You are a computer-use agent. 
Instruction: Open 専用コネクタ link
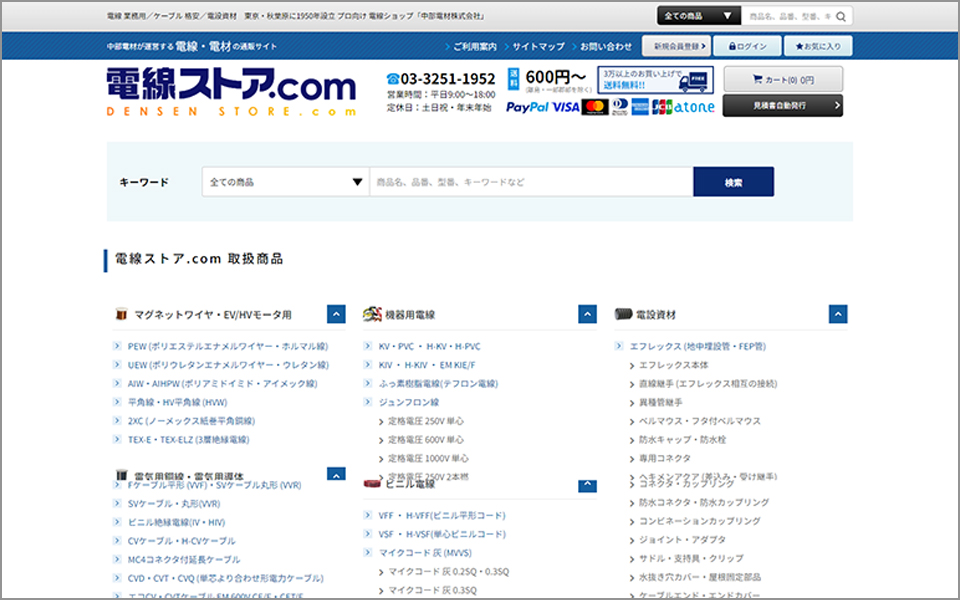[665, 459]
